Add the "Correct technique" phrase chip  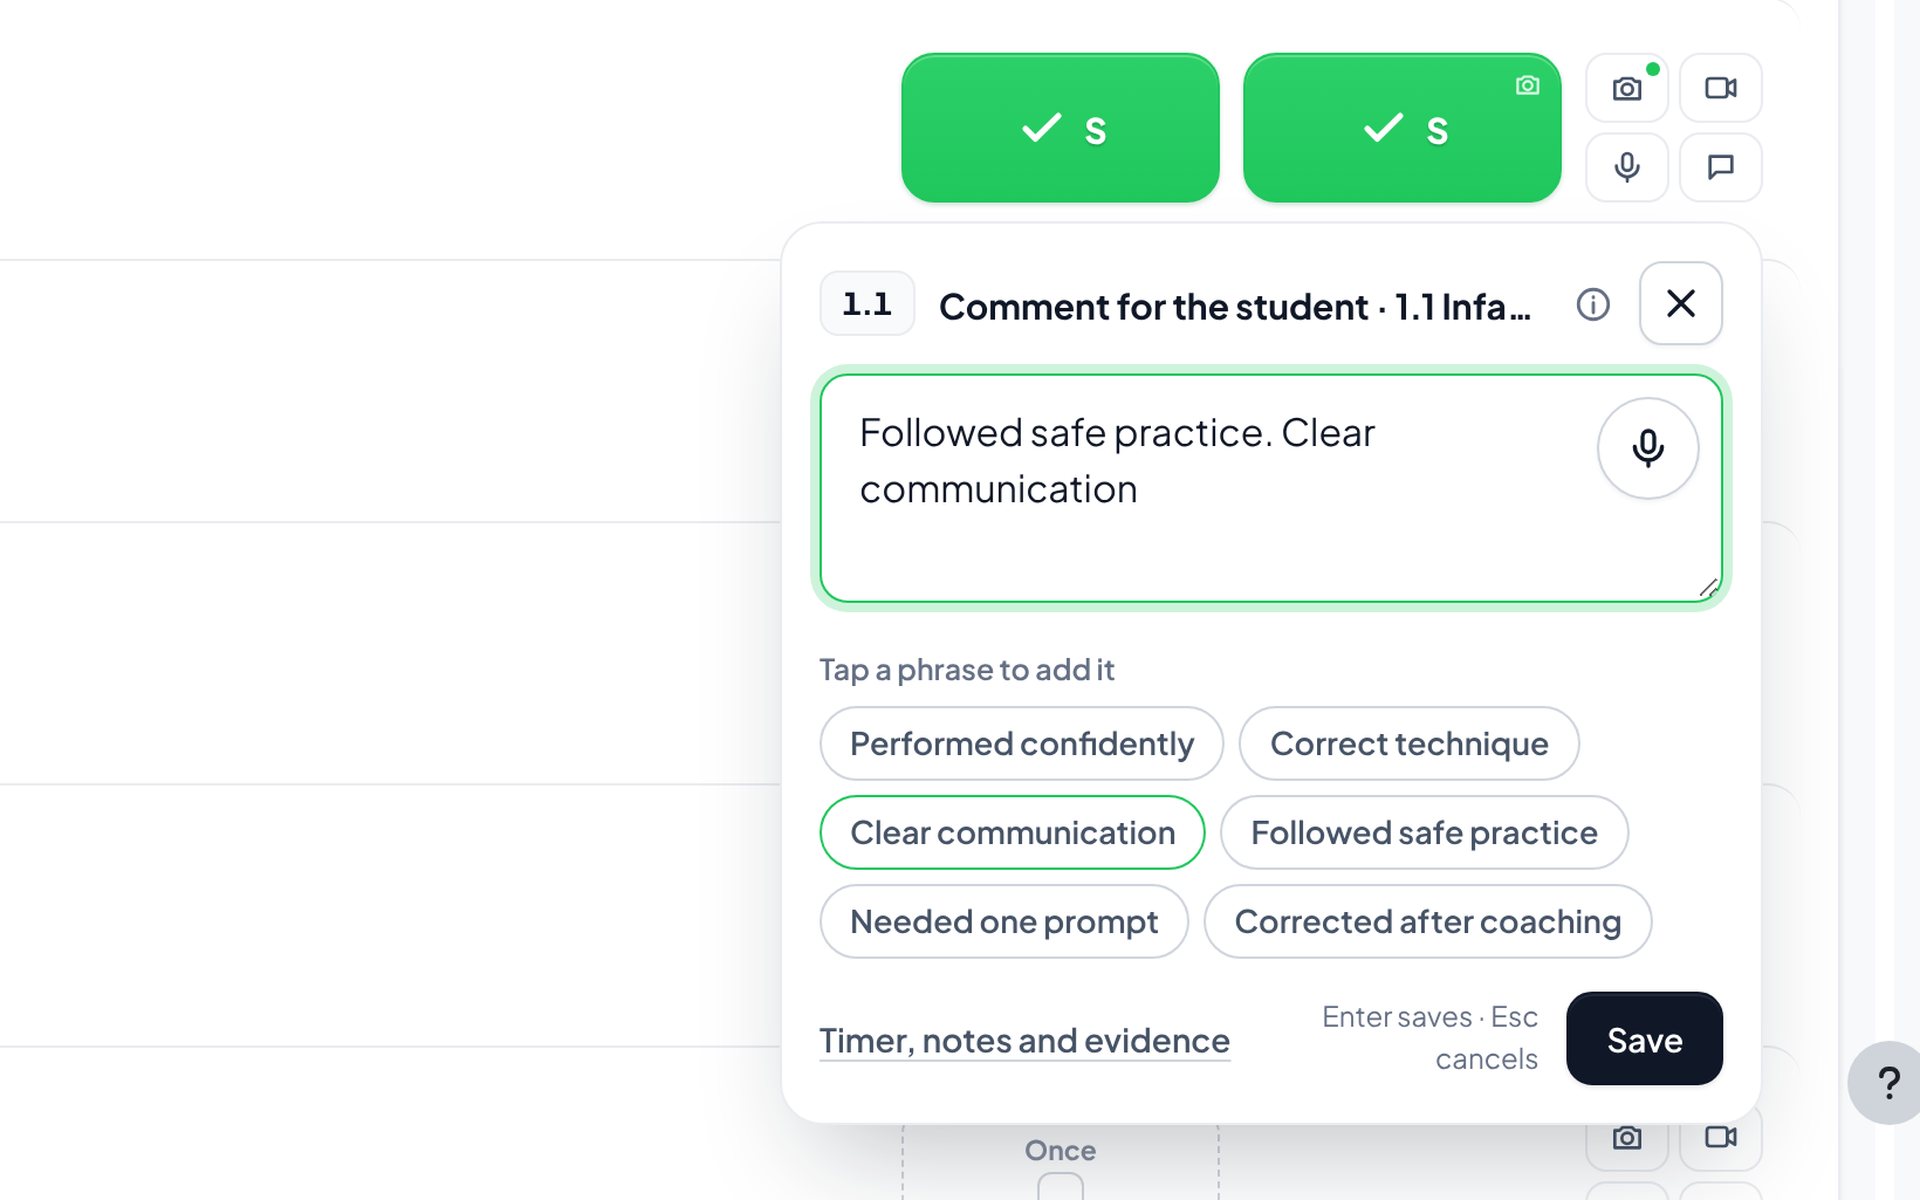click(x=1408, y=743)
